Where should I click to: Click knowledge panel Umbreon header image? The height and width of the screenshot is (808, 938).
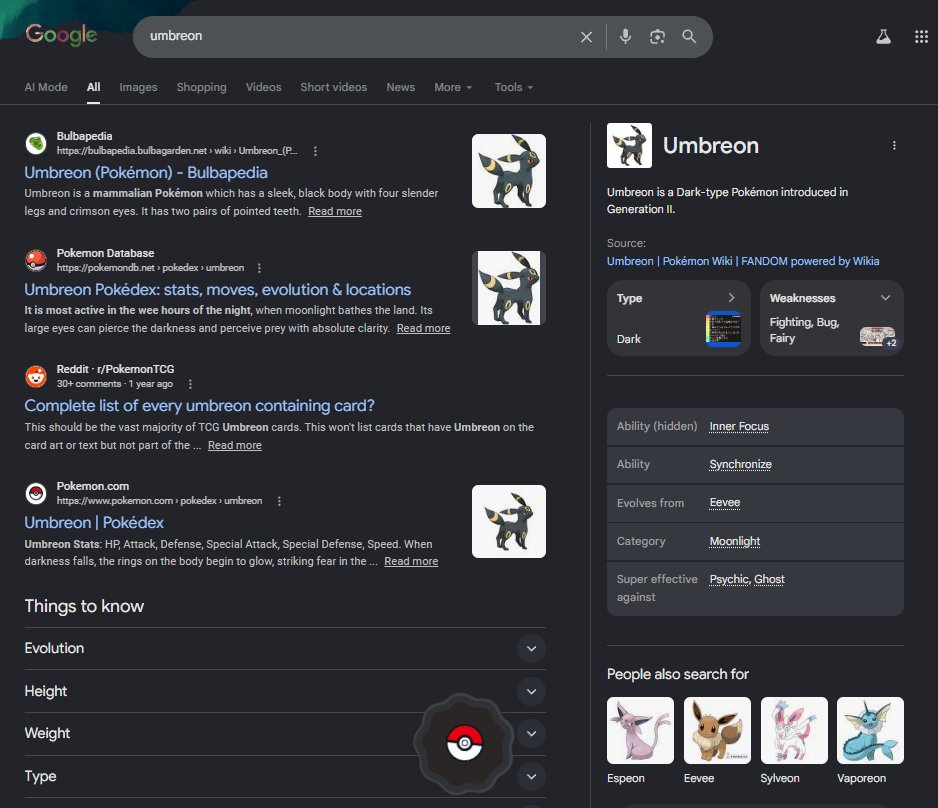pos(629,145)
